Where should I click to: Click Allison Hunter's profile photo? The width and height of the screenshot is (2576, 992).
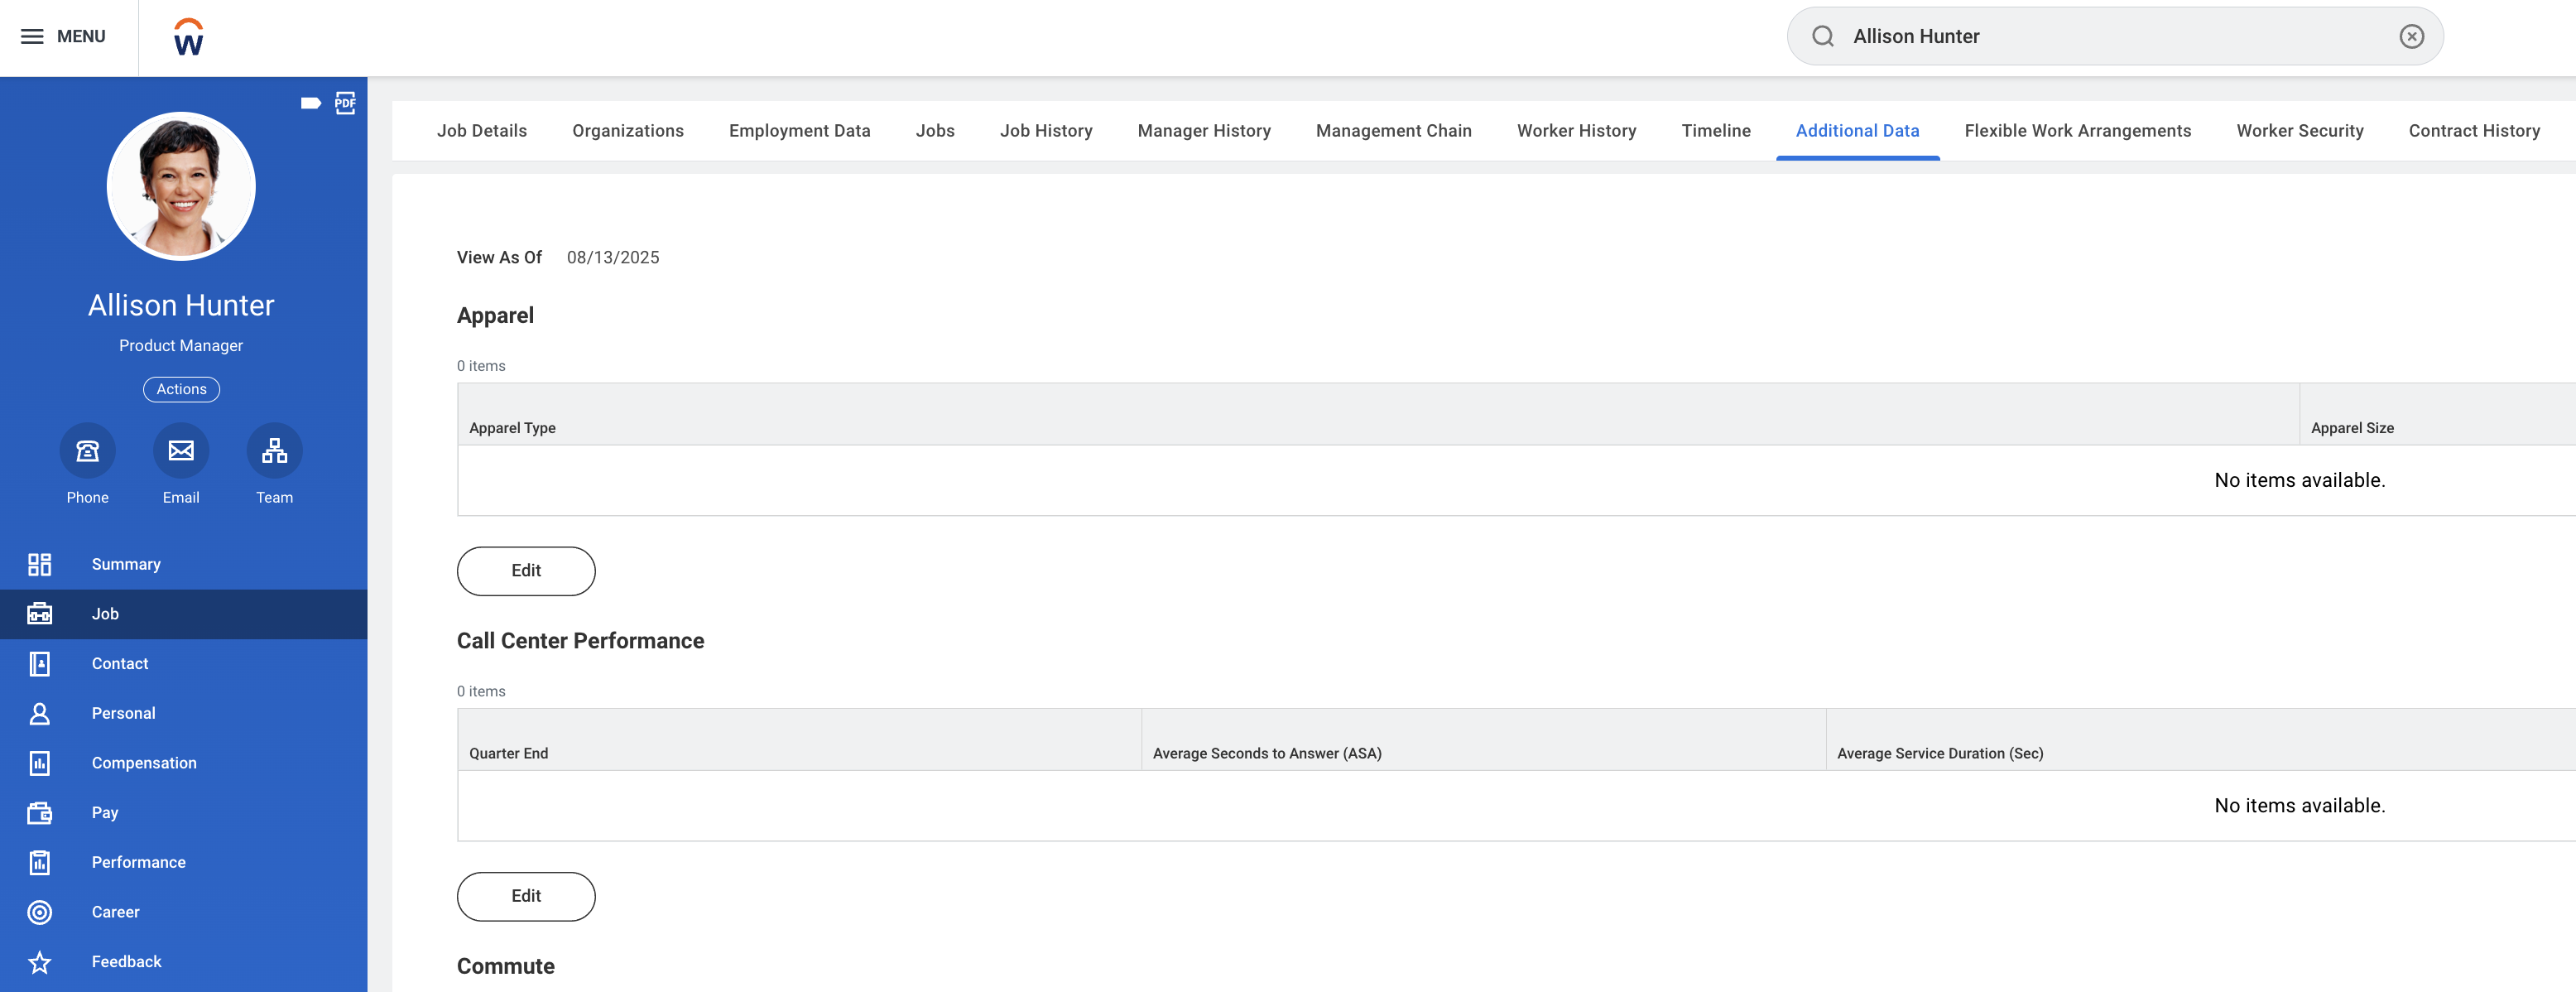pos(181,185)
